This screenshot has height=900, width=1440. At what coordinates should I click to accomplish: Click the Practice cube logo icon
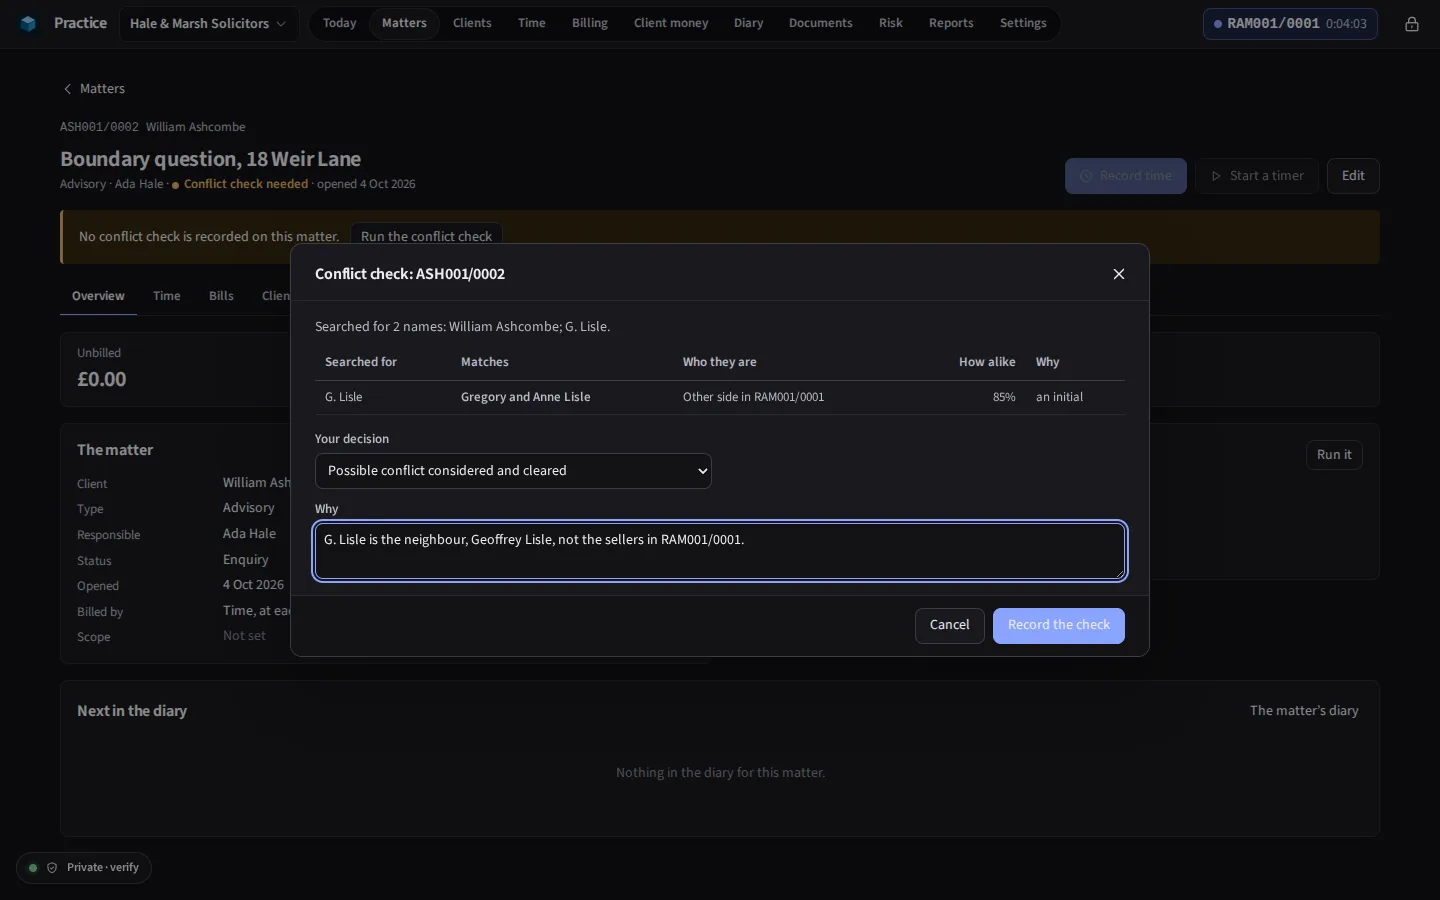pos(28,23)
